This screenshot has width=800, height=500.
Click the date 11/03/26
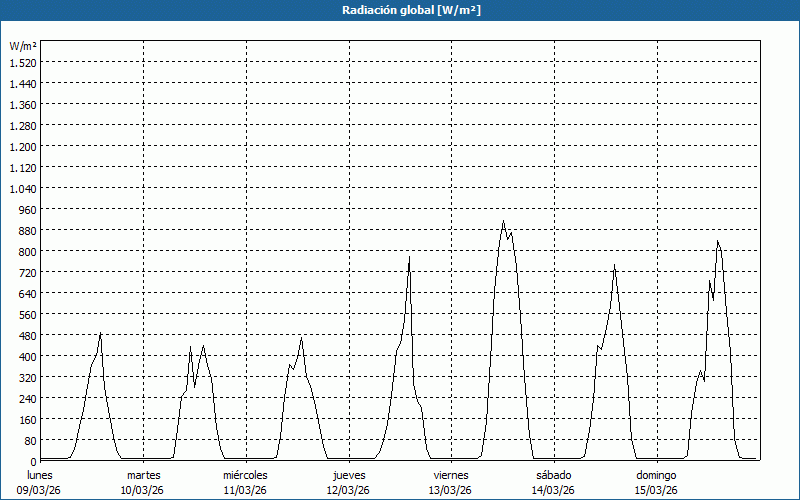coord(245,490)
